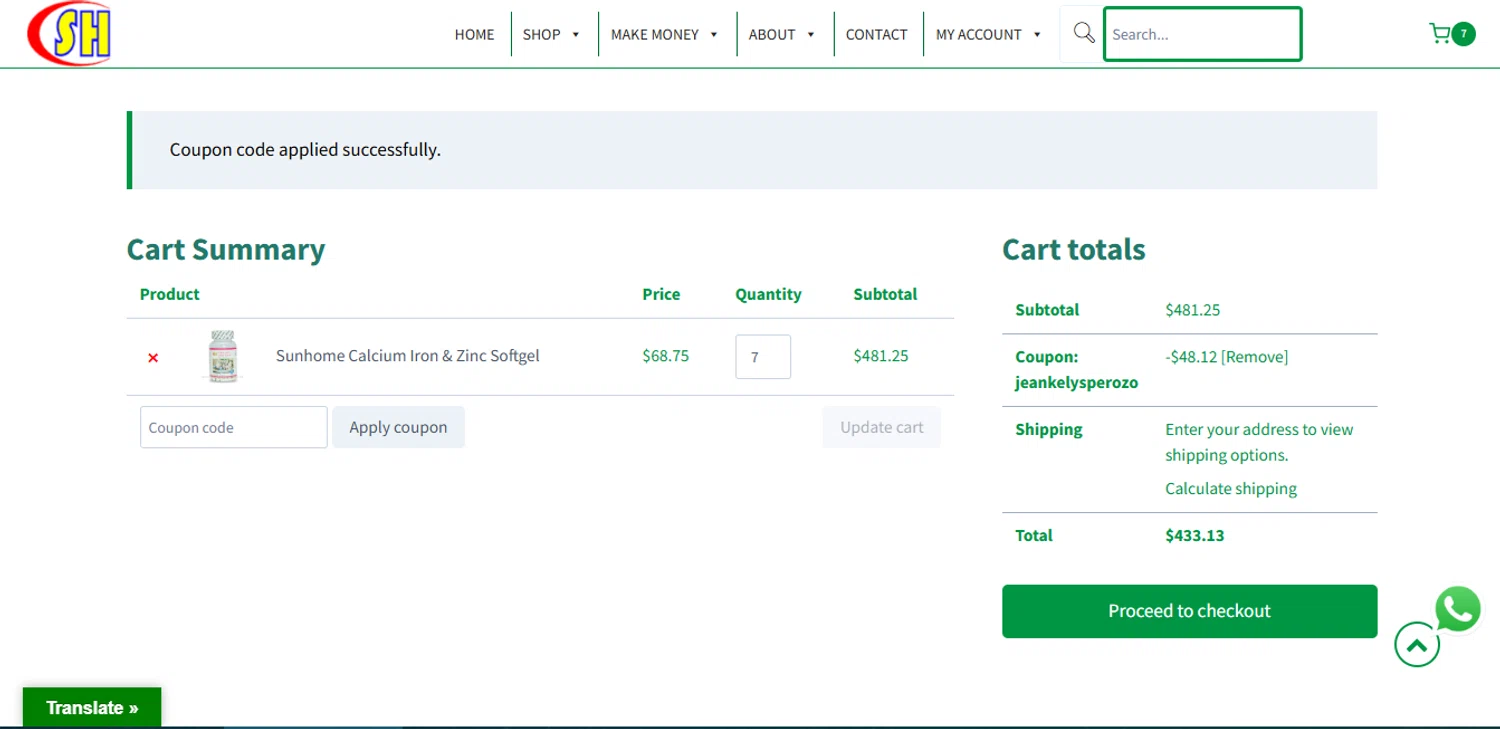Click the jeankelysperozo coupon name

(x=1076, y=383)
